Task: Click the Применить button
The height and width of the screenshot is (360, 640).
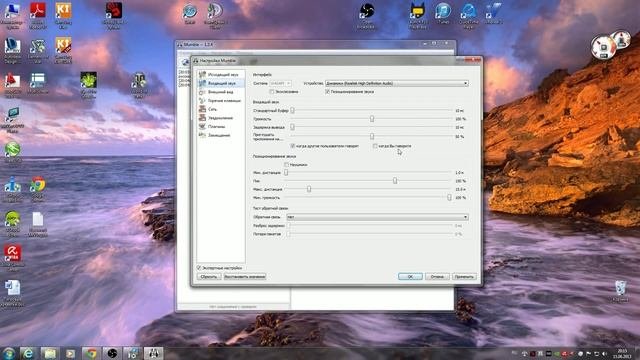Action: click(464, 277)
